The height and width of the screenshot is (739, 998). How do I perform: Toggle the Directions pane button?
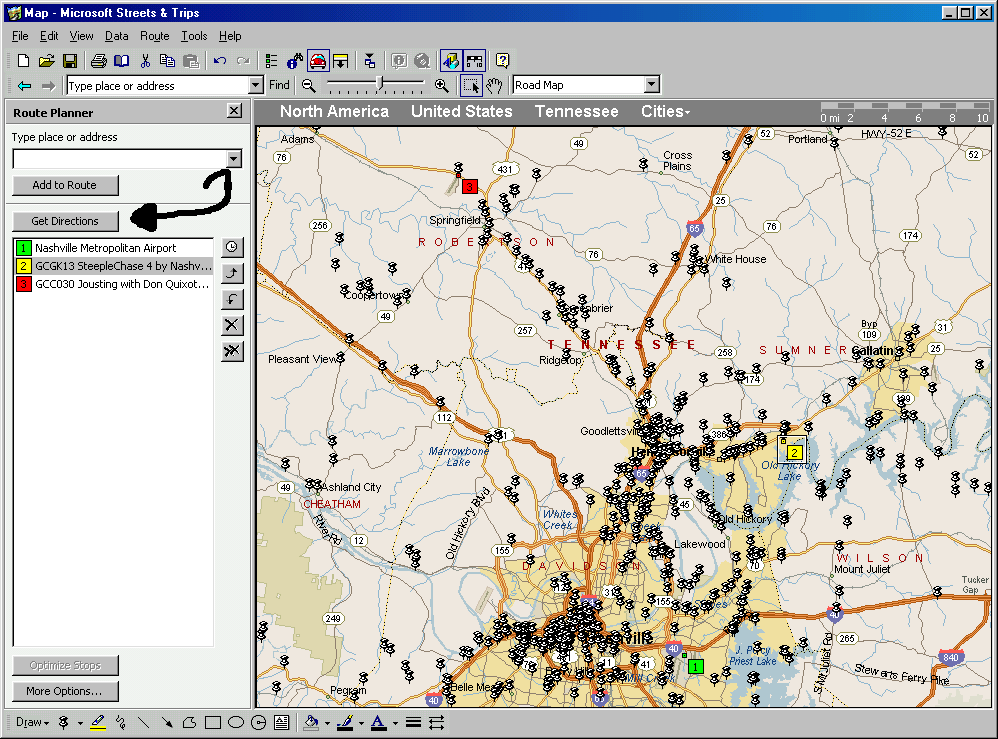(x=341, y=61)
